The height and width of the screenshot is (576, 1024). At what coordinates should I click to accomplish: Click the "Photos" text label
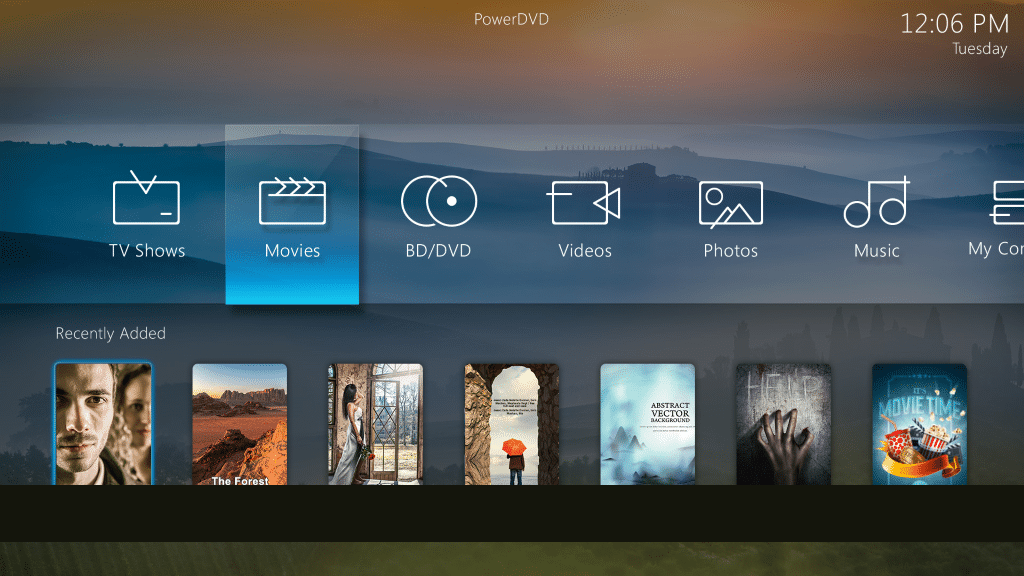(730, 251)
